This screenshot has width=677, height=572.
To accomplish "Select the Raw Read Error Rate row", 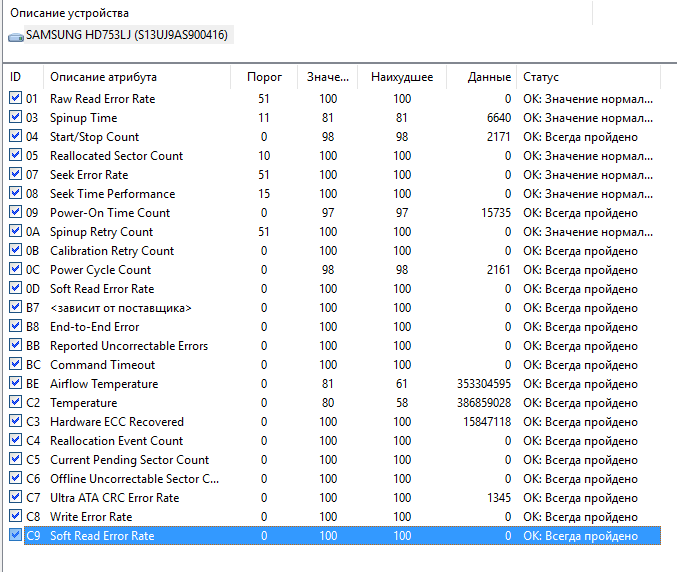I will point(342,99).
